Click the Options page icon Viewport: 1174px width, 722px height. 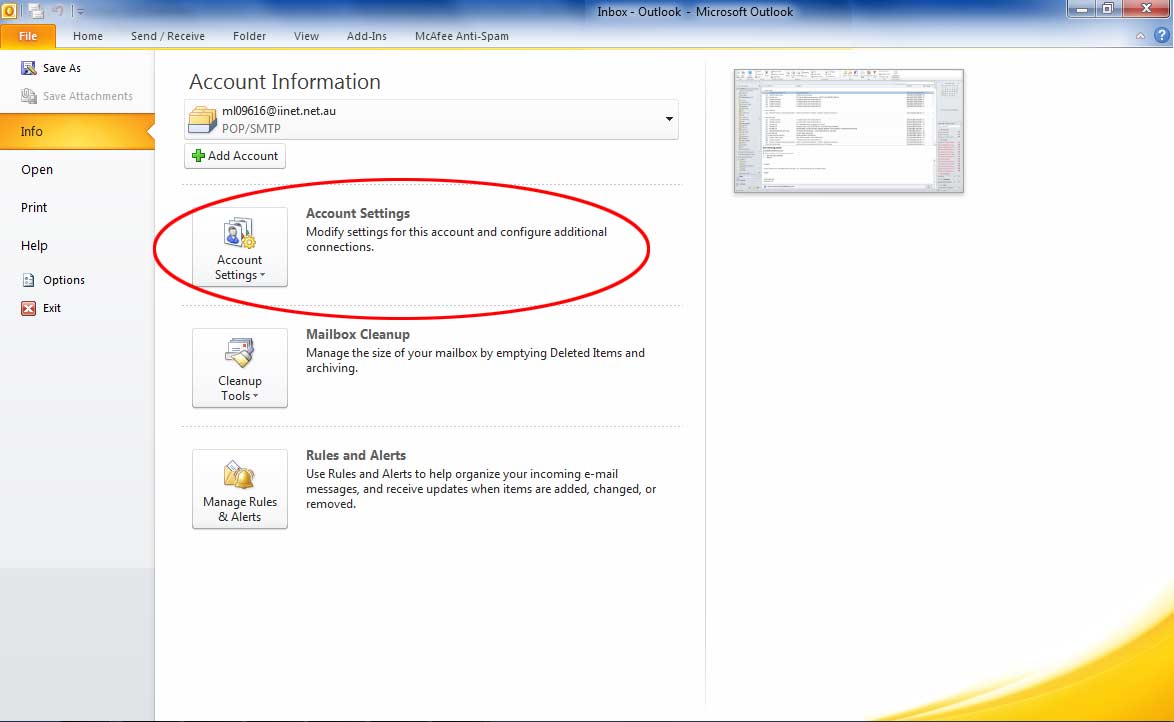coord(28,280)
